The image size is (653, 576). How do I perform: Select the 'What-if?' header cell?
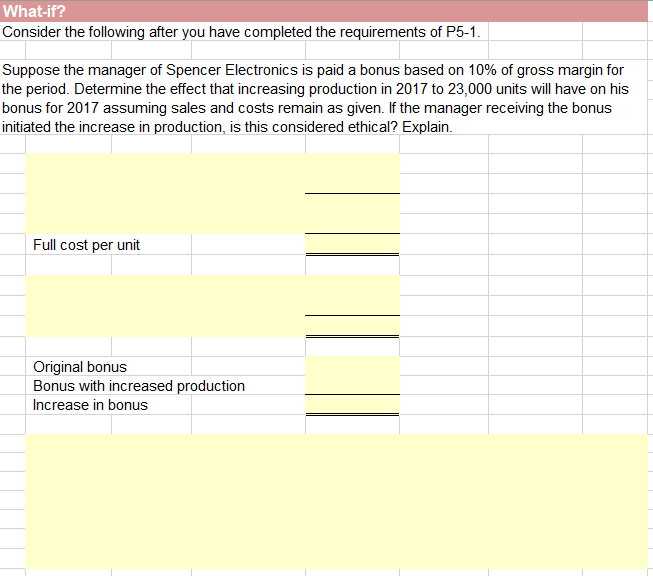point(324,11)
